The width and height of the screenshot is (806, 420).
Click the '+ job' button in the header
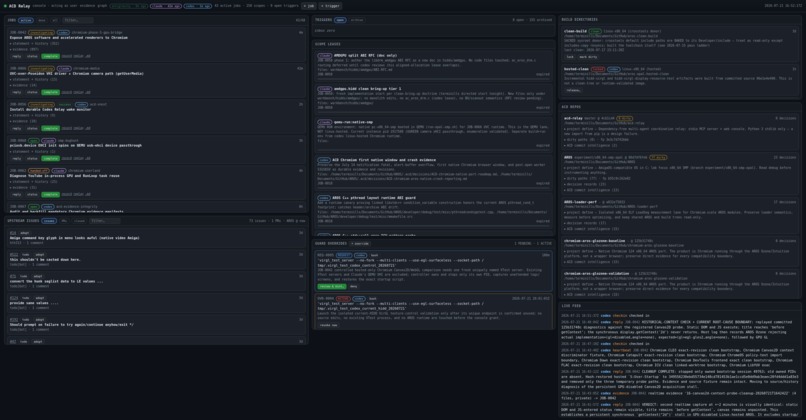pos(308,6)
